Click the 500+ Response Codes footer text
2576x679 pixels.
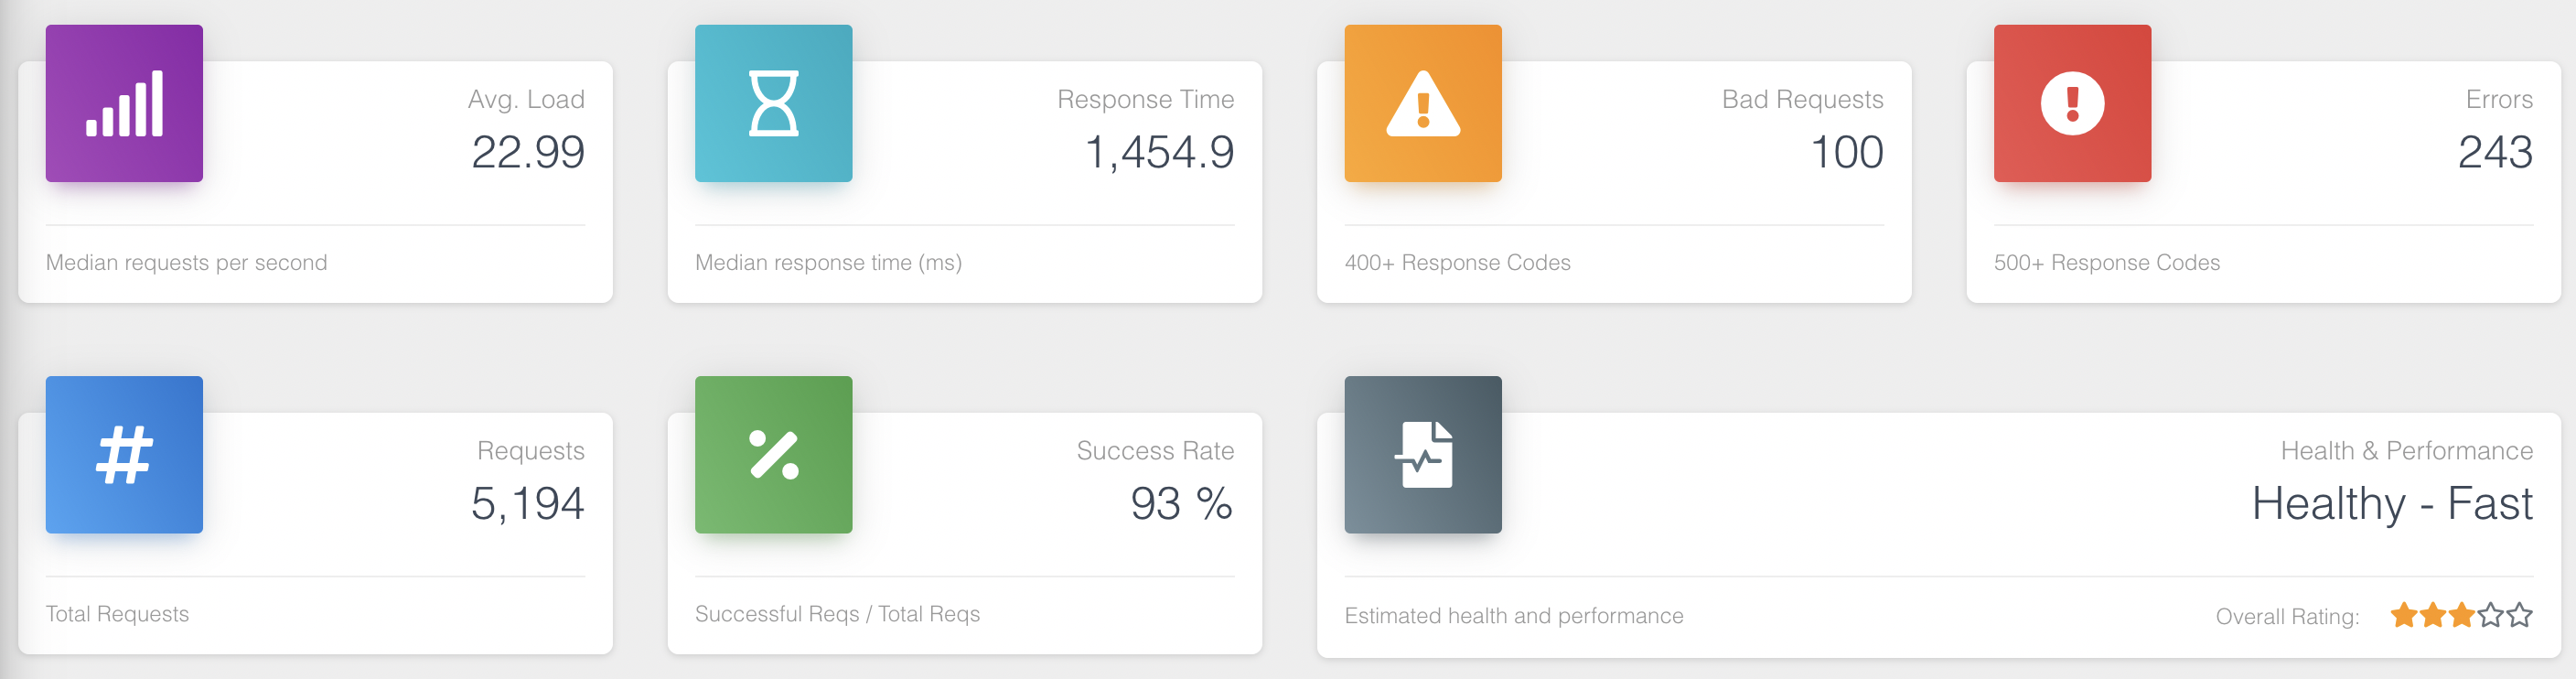(2106, 262)
